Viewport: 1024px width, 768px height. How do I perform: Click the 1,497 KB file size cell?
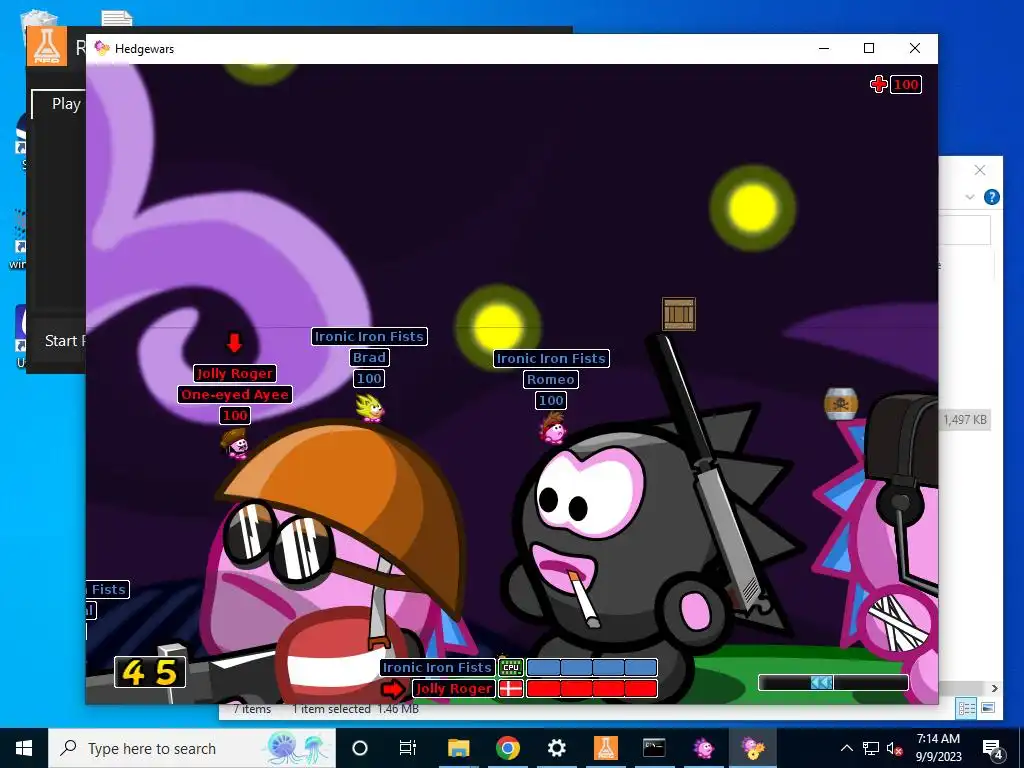965,420
